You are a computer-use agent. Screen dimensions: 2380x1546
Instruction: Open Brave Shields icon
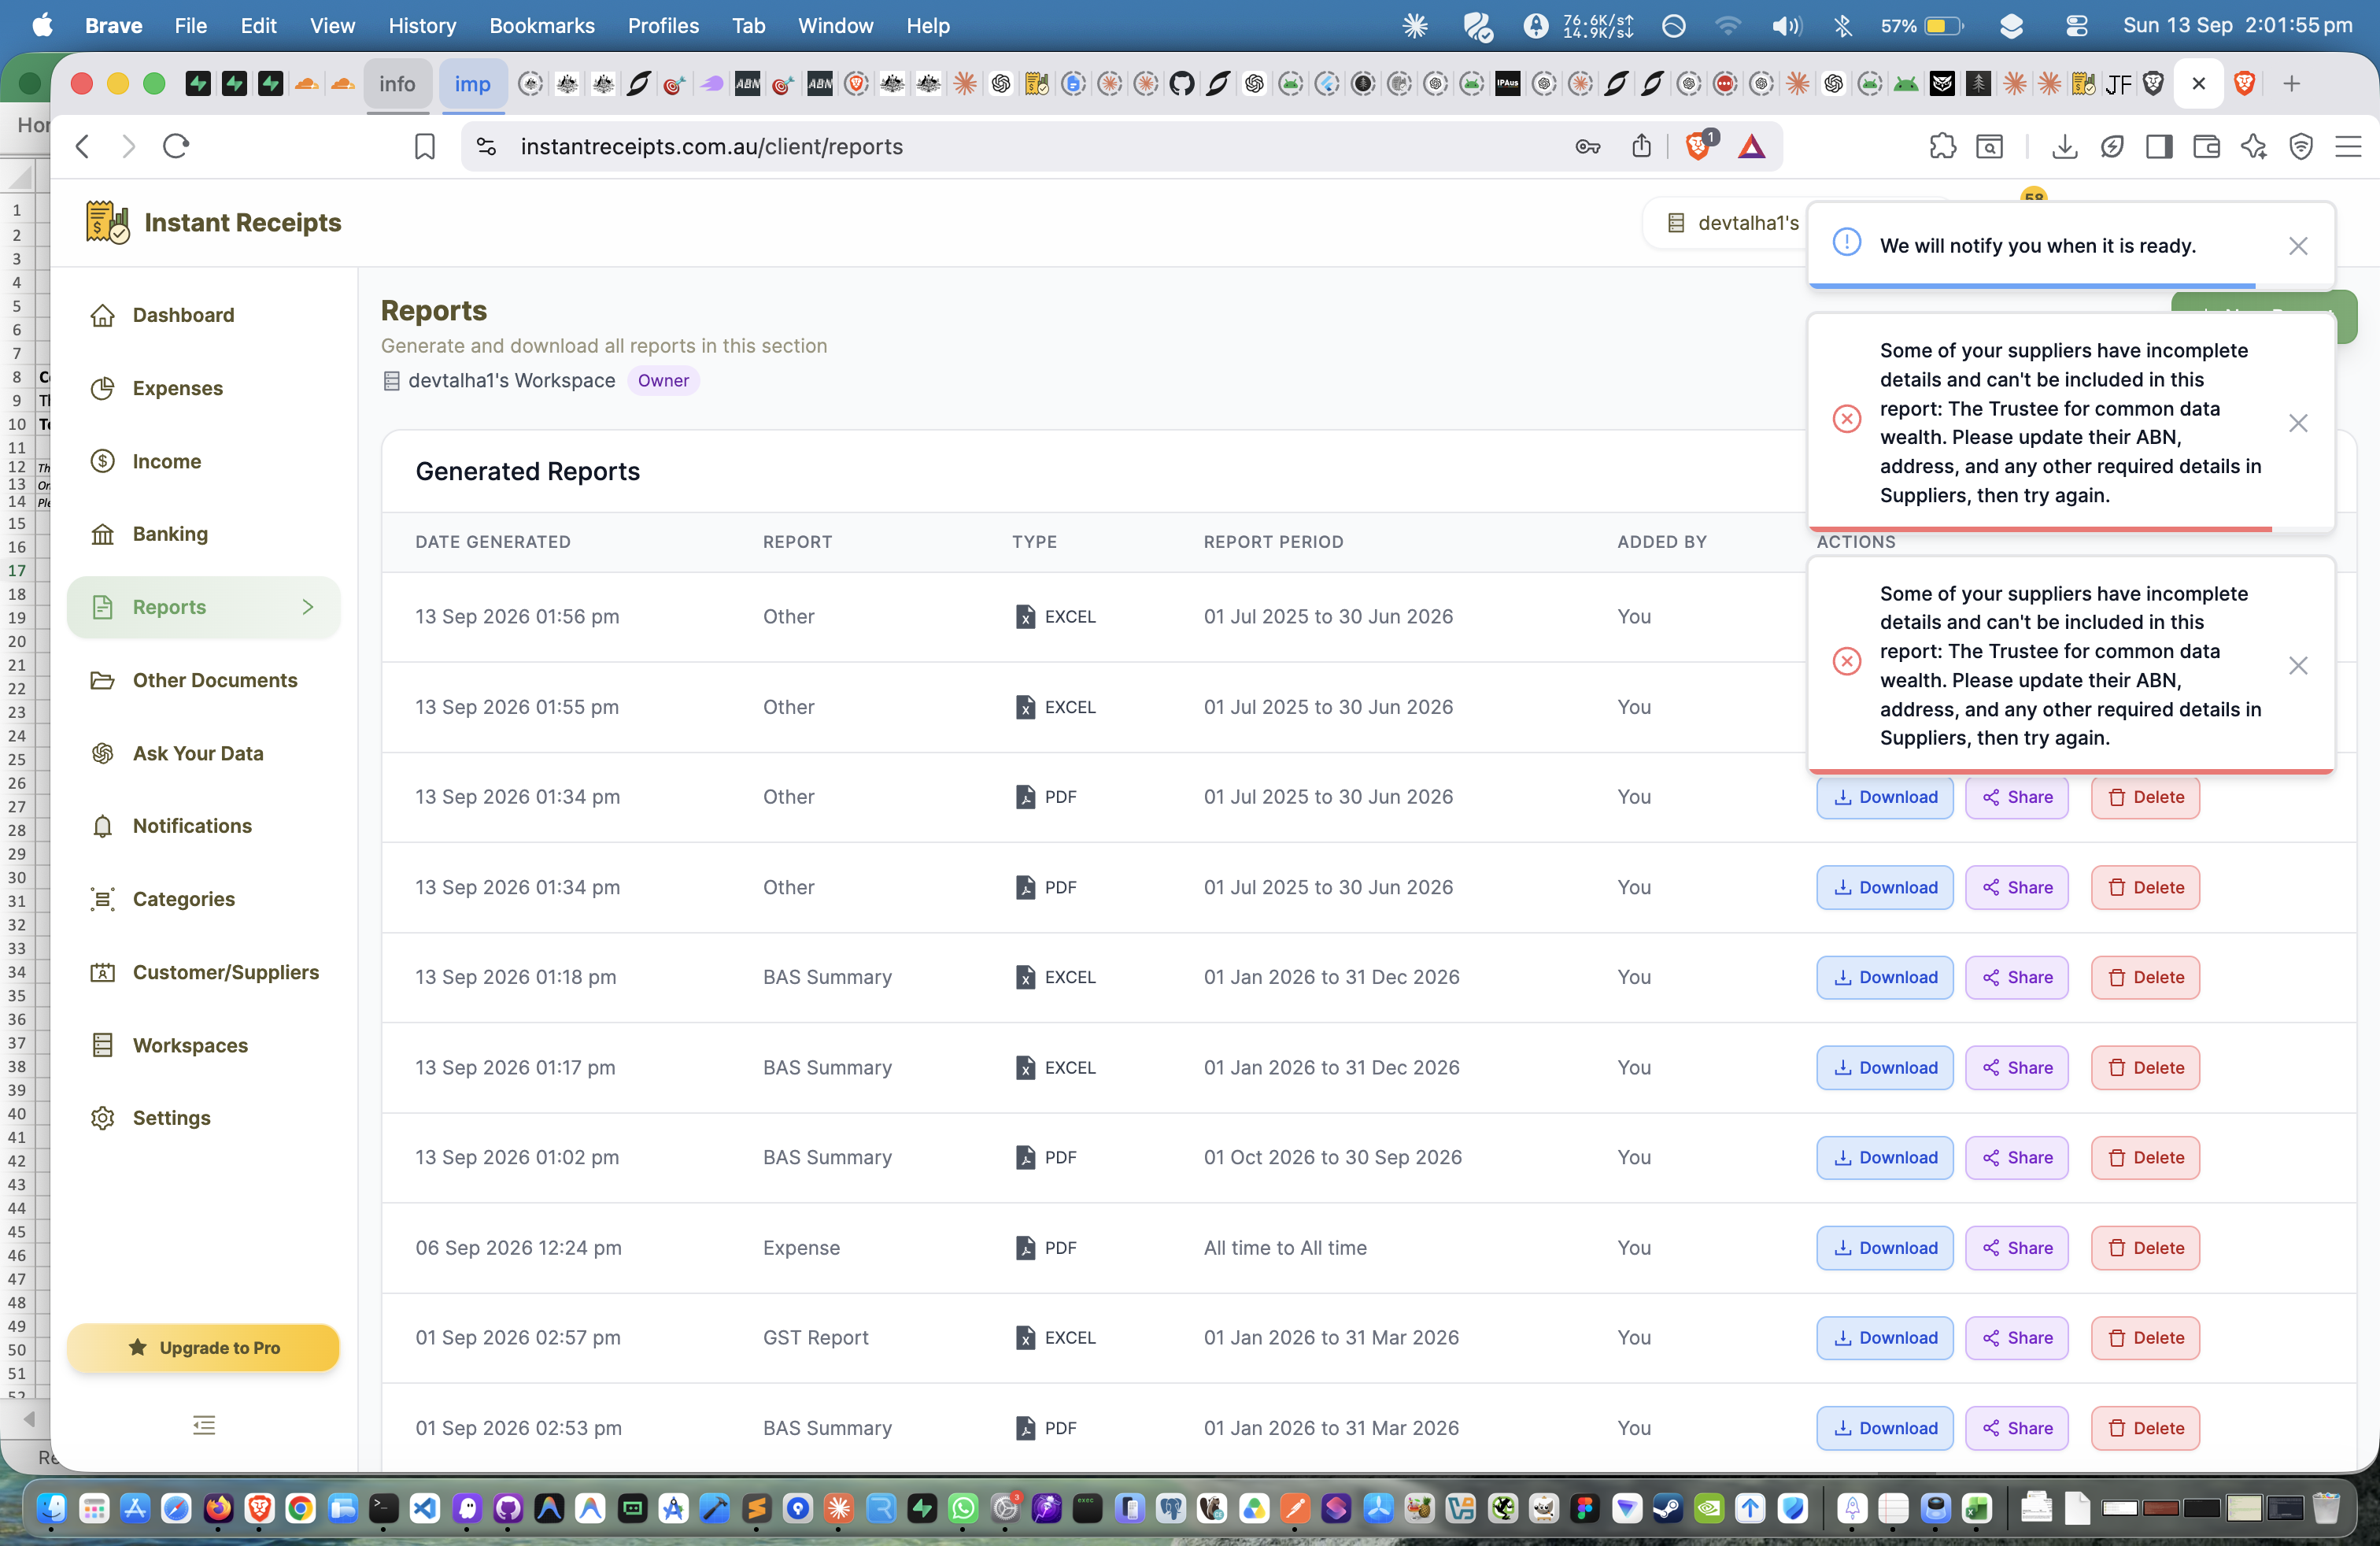pos(1698,146)
